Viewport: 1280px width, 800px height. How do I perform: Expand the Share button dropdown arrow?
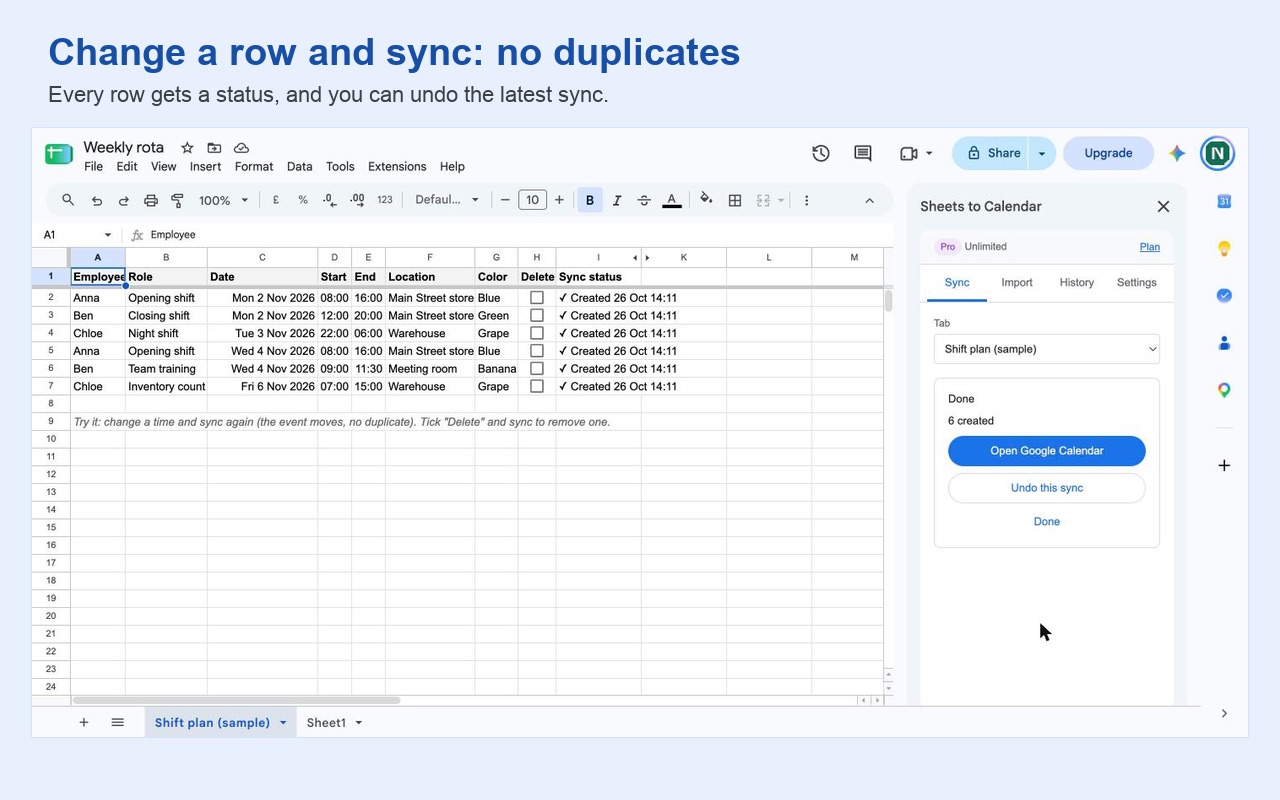click(x=1042, y=153)
